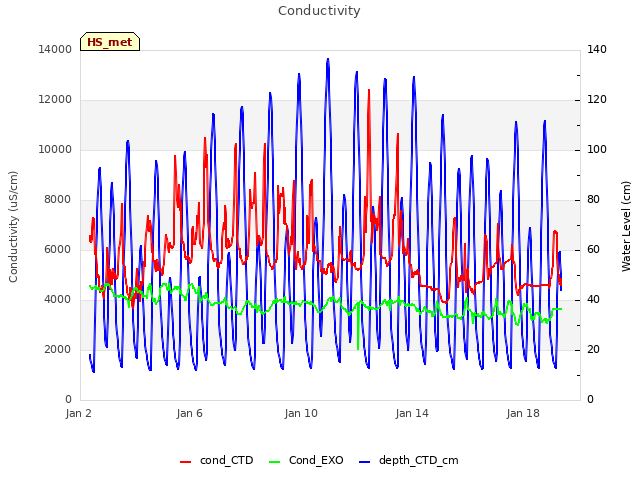This screenshot has height=480, width=640.
Task: Click the 10000 left axis tick label
Action: click(x=55, y=149)
